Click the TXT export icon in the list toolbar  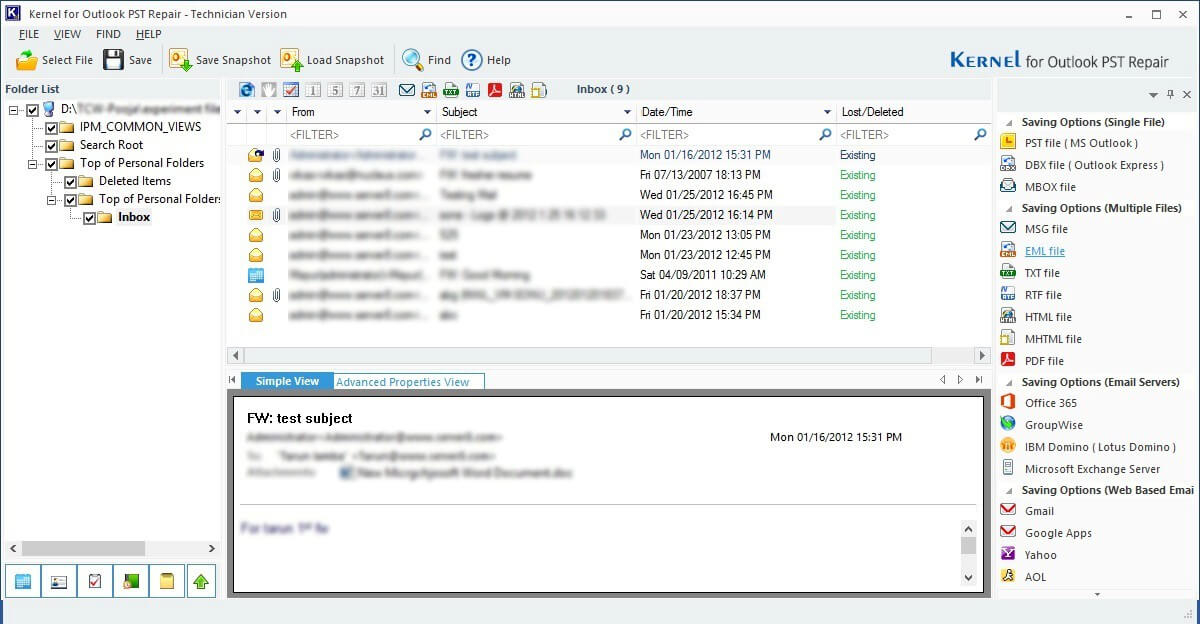(x=451, y=90)
